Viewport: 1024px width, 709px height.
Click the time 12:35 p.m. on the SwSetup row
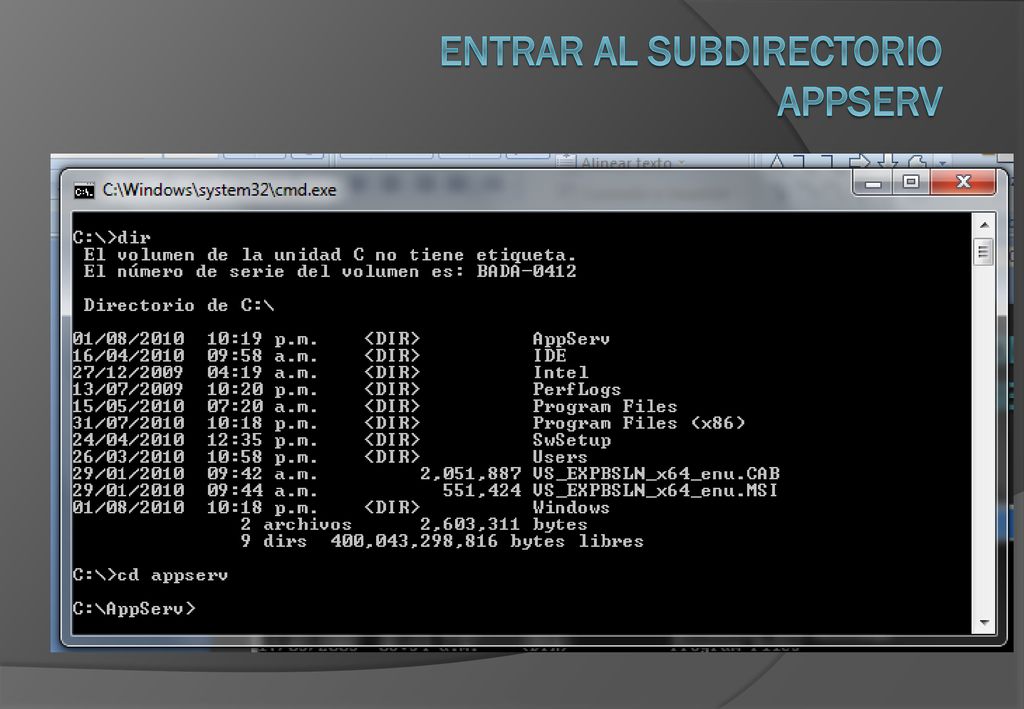coord(263,440)
